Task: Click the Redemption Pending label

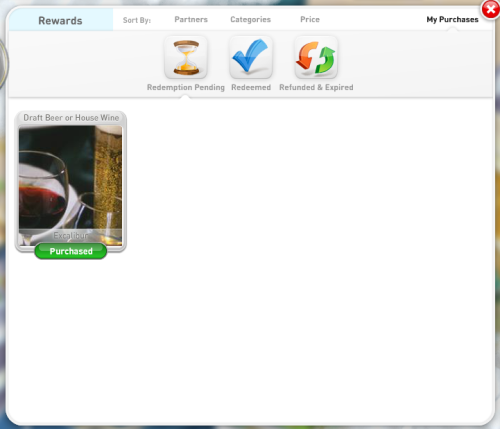Action: pos(186,87)
